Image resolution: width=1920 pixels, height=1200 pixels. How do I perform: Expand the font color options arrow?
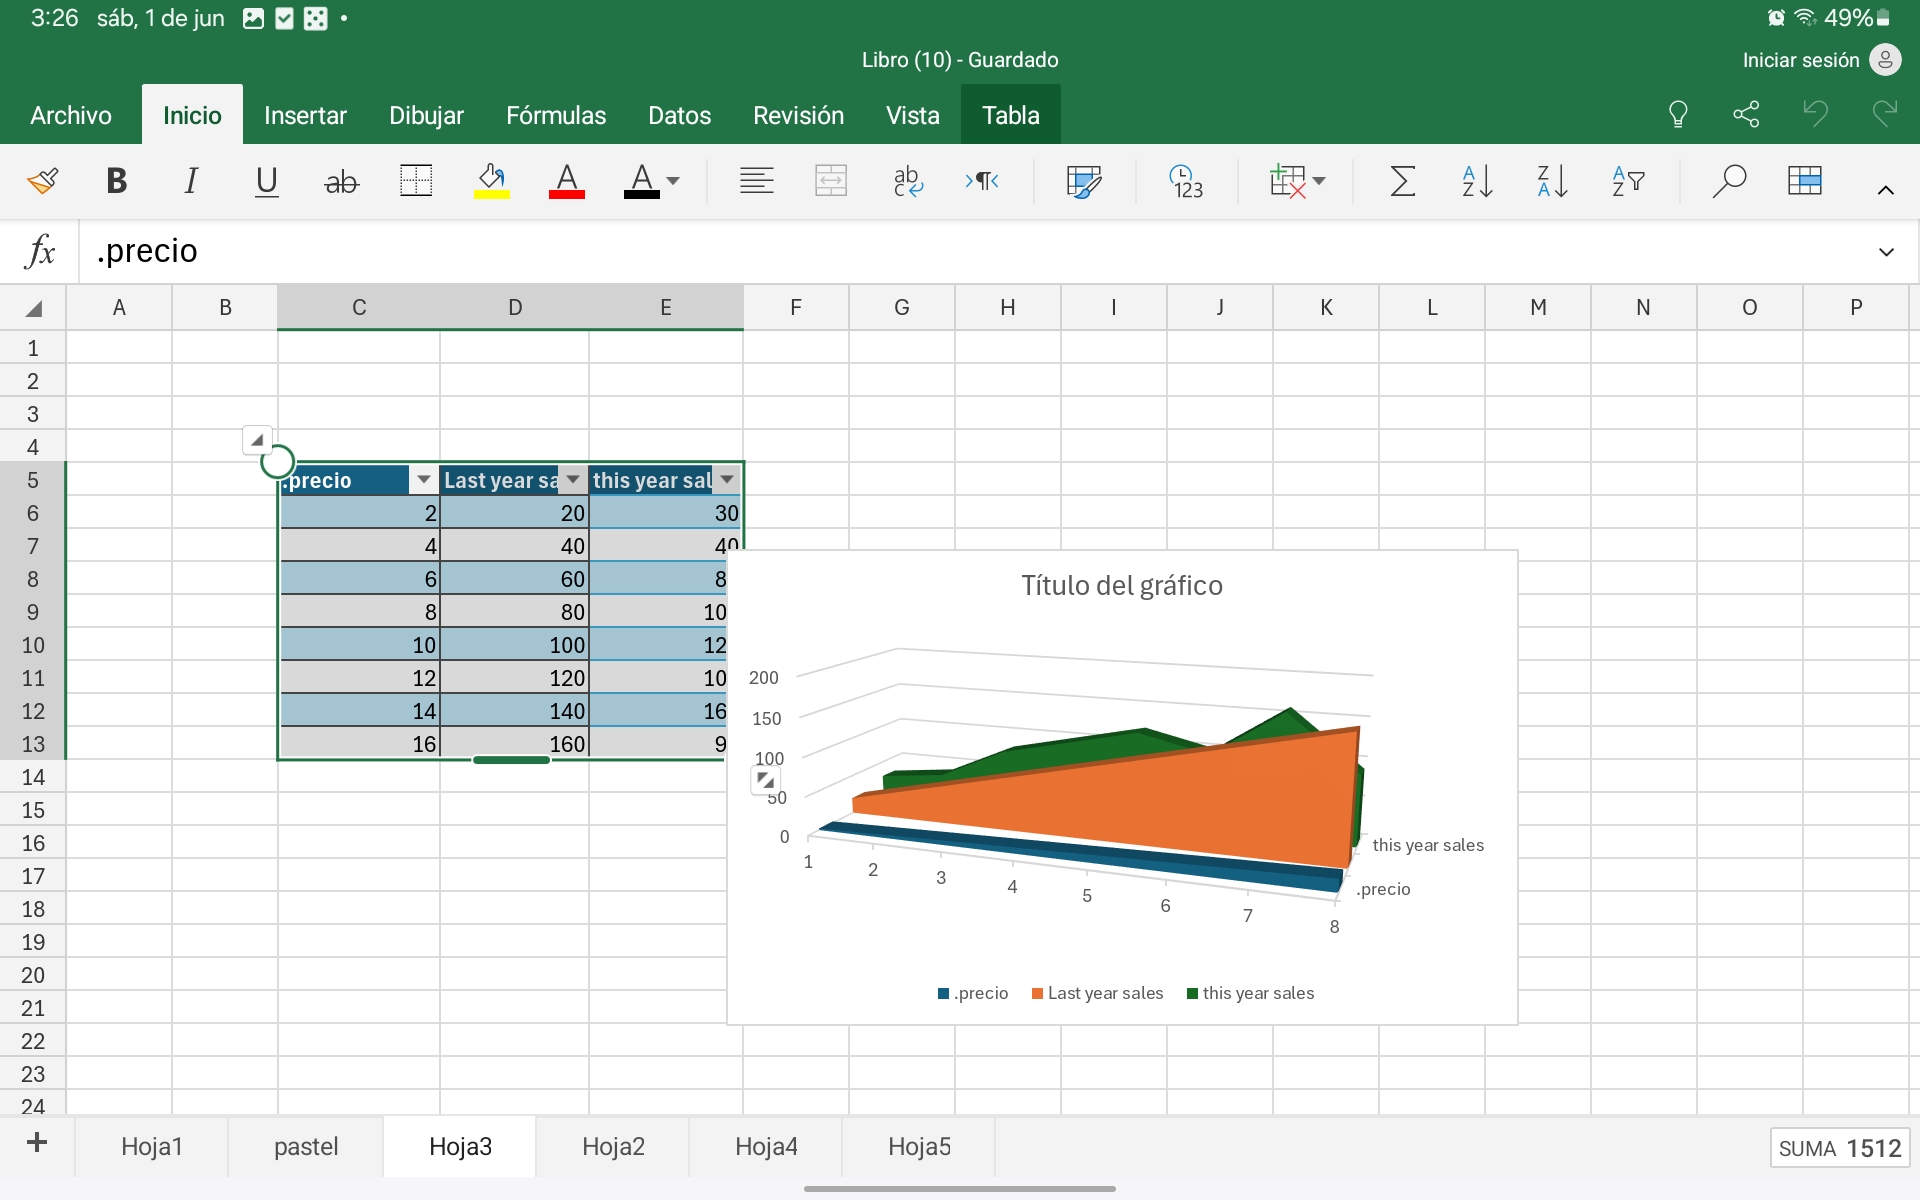tap(673, 181)
